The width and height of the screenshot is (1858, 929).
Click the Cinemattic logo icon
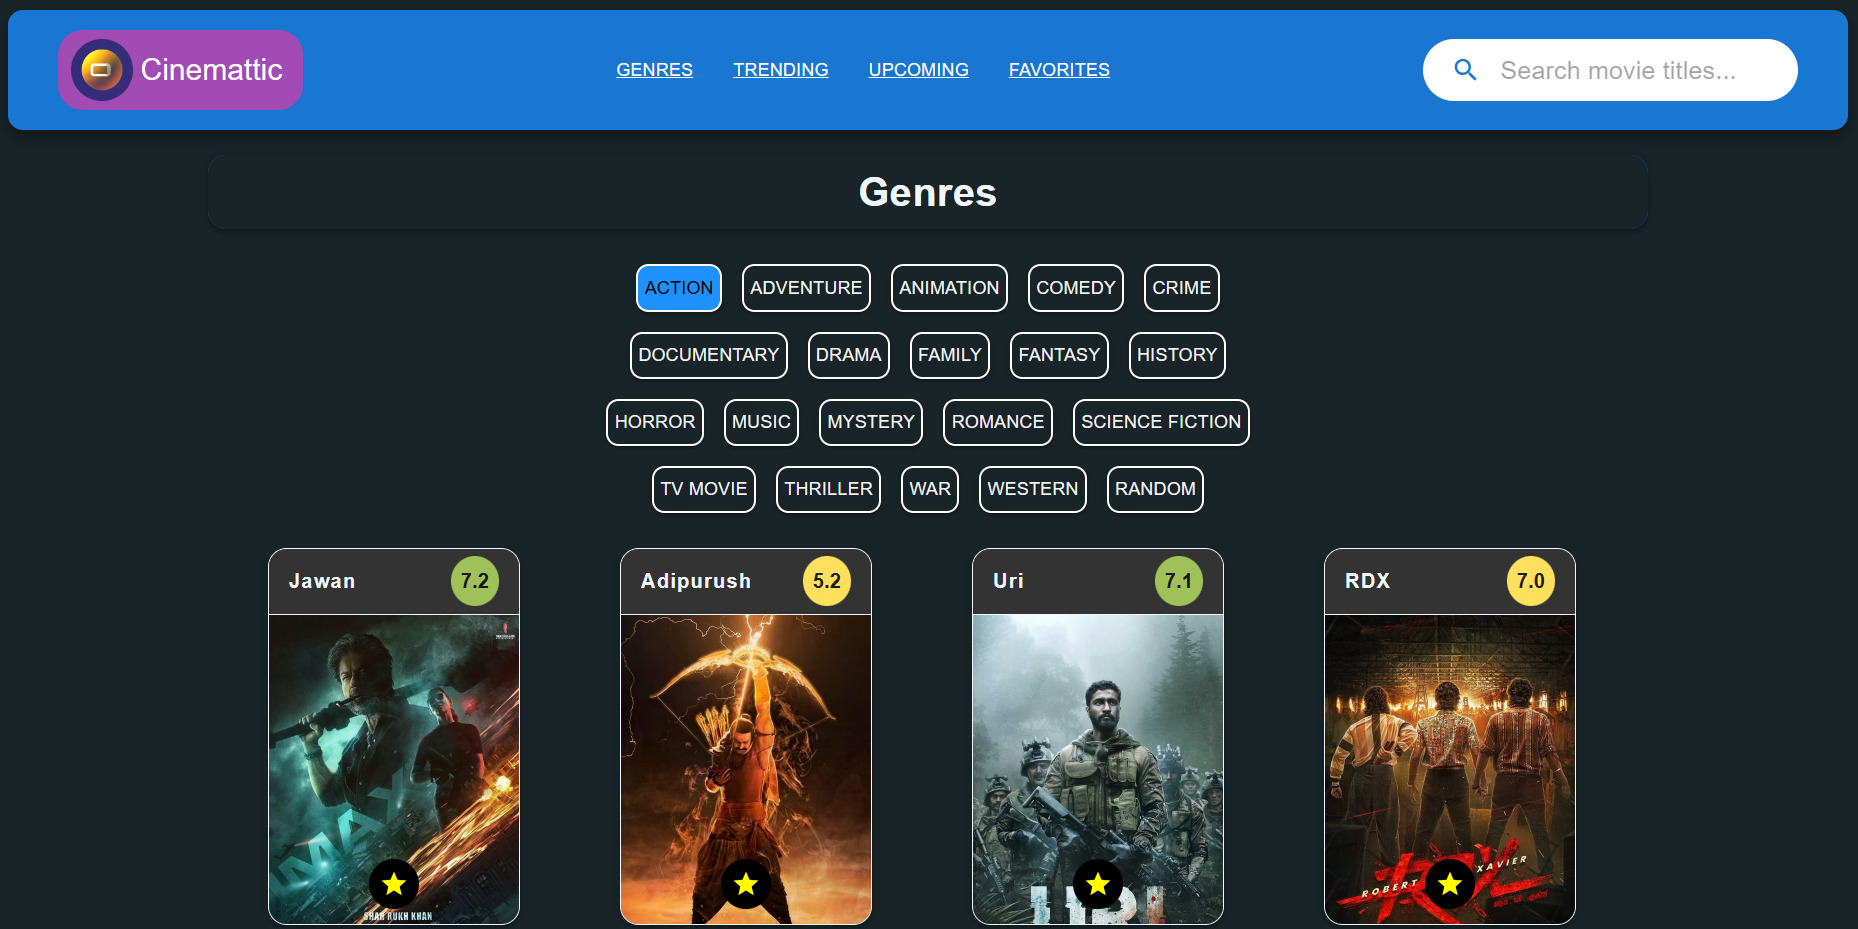point(102,70)
